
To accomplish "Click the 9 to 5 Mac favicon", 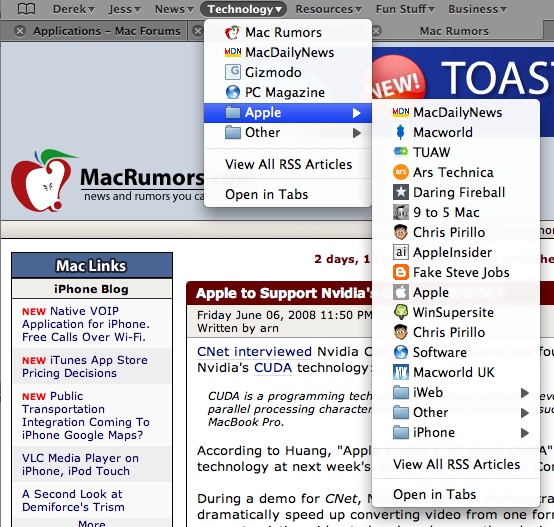I will tap(401, 212).
